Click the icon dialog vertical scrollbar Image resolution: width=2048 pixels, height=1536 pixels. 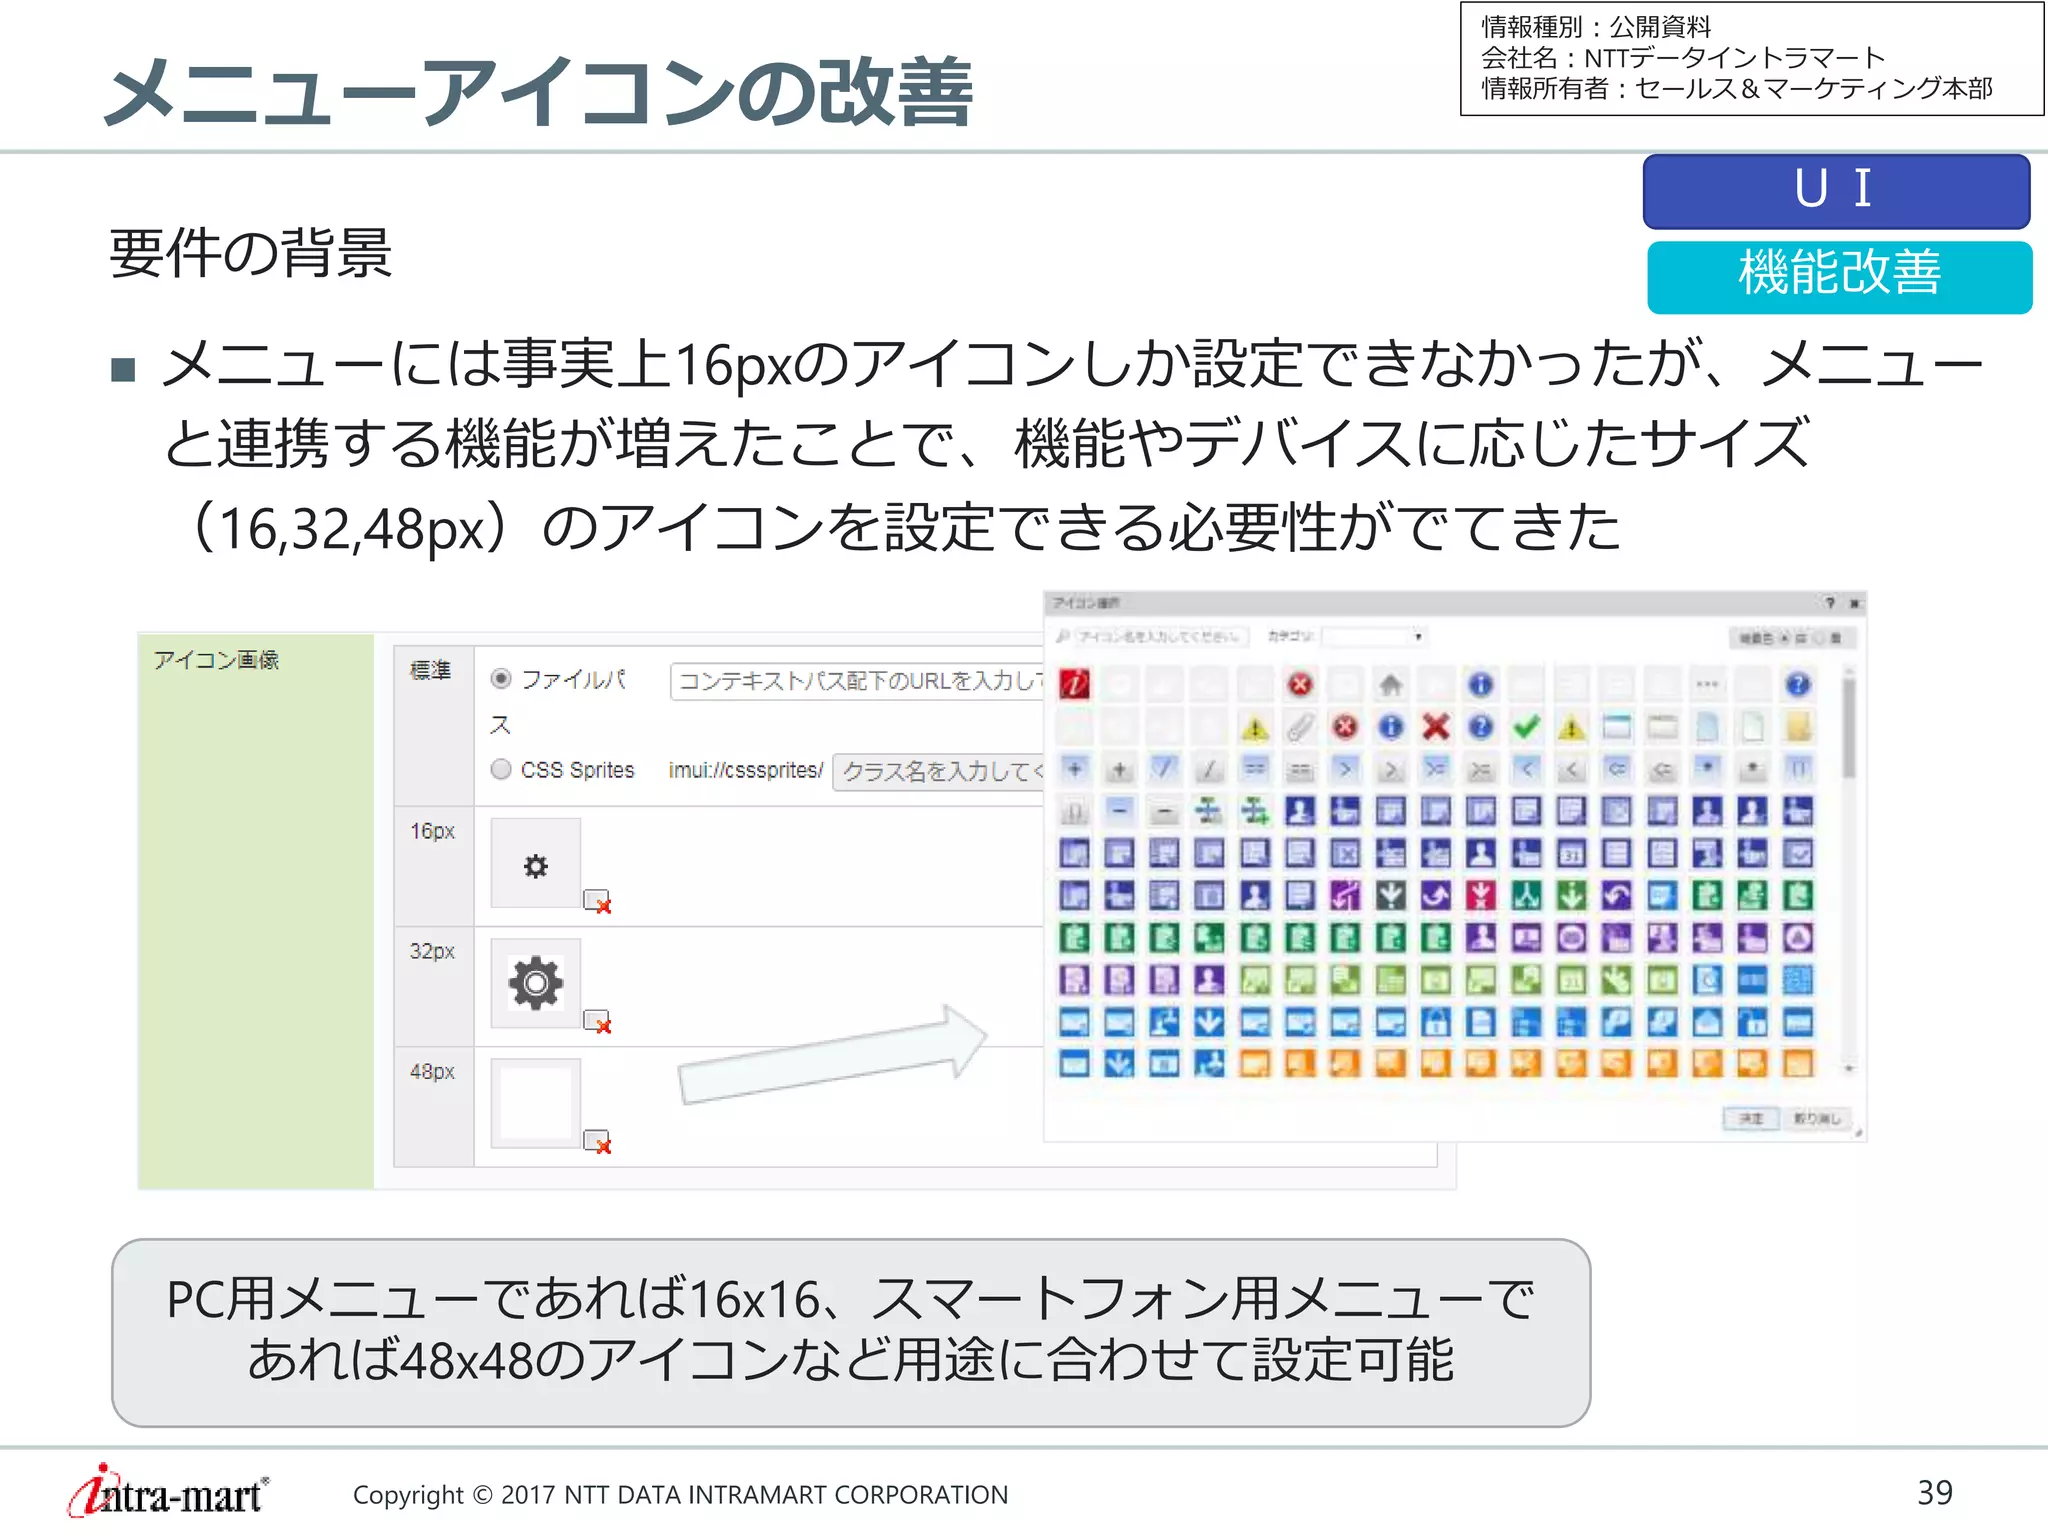1849,730
